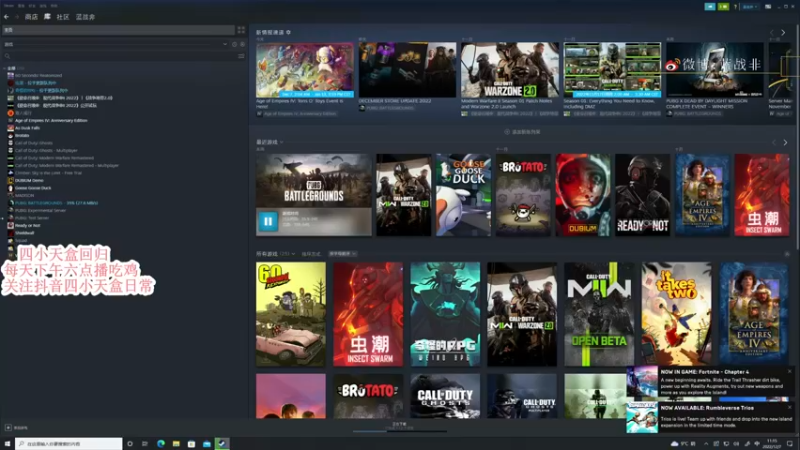Open the Community tab
Viewport: 800px width, 450px height.
coord(63,17)
